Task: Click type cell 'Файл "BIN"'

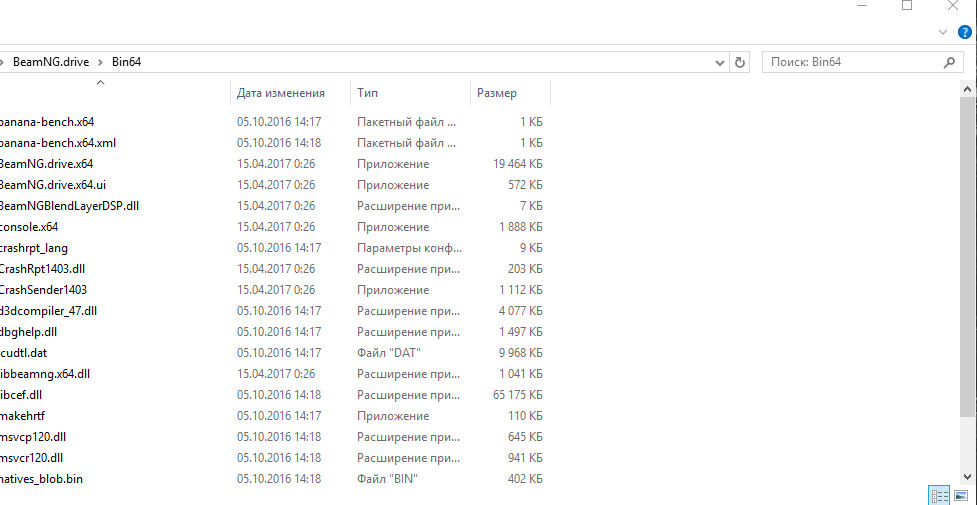Action: pos(387,479)
